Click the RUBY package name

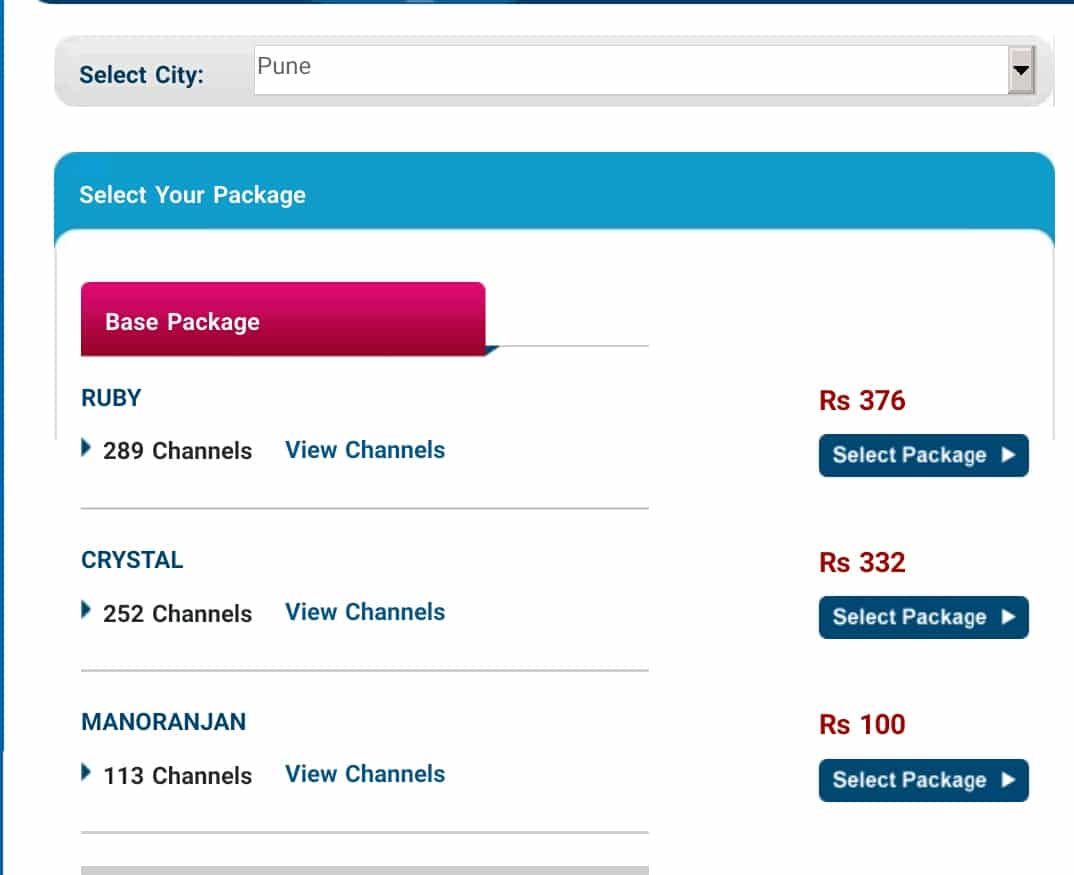[111, 398]
